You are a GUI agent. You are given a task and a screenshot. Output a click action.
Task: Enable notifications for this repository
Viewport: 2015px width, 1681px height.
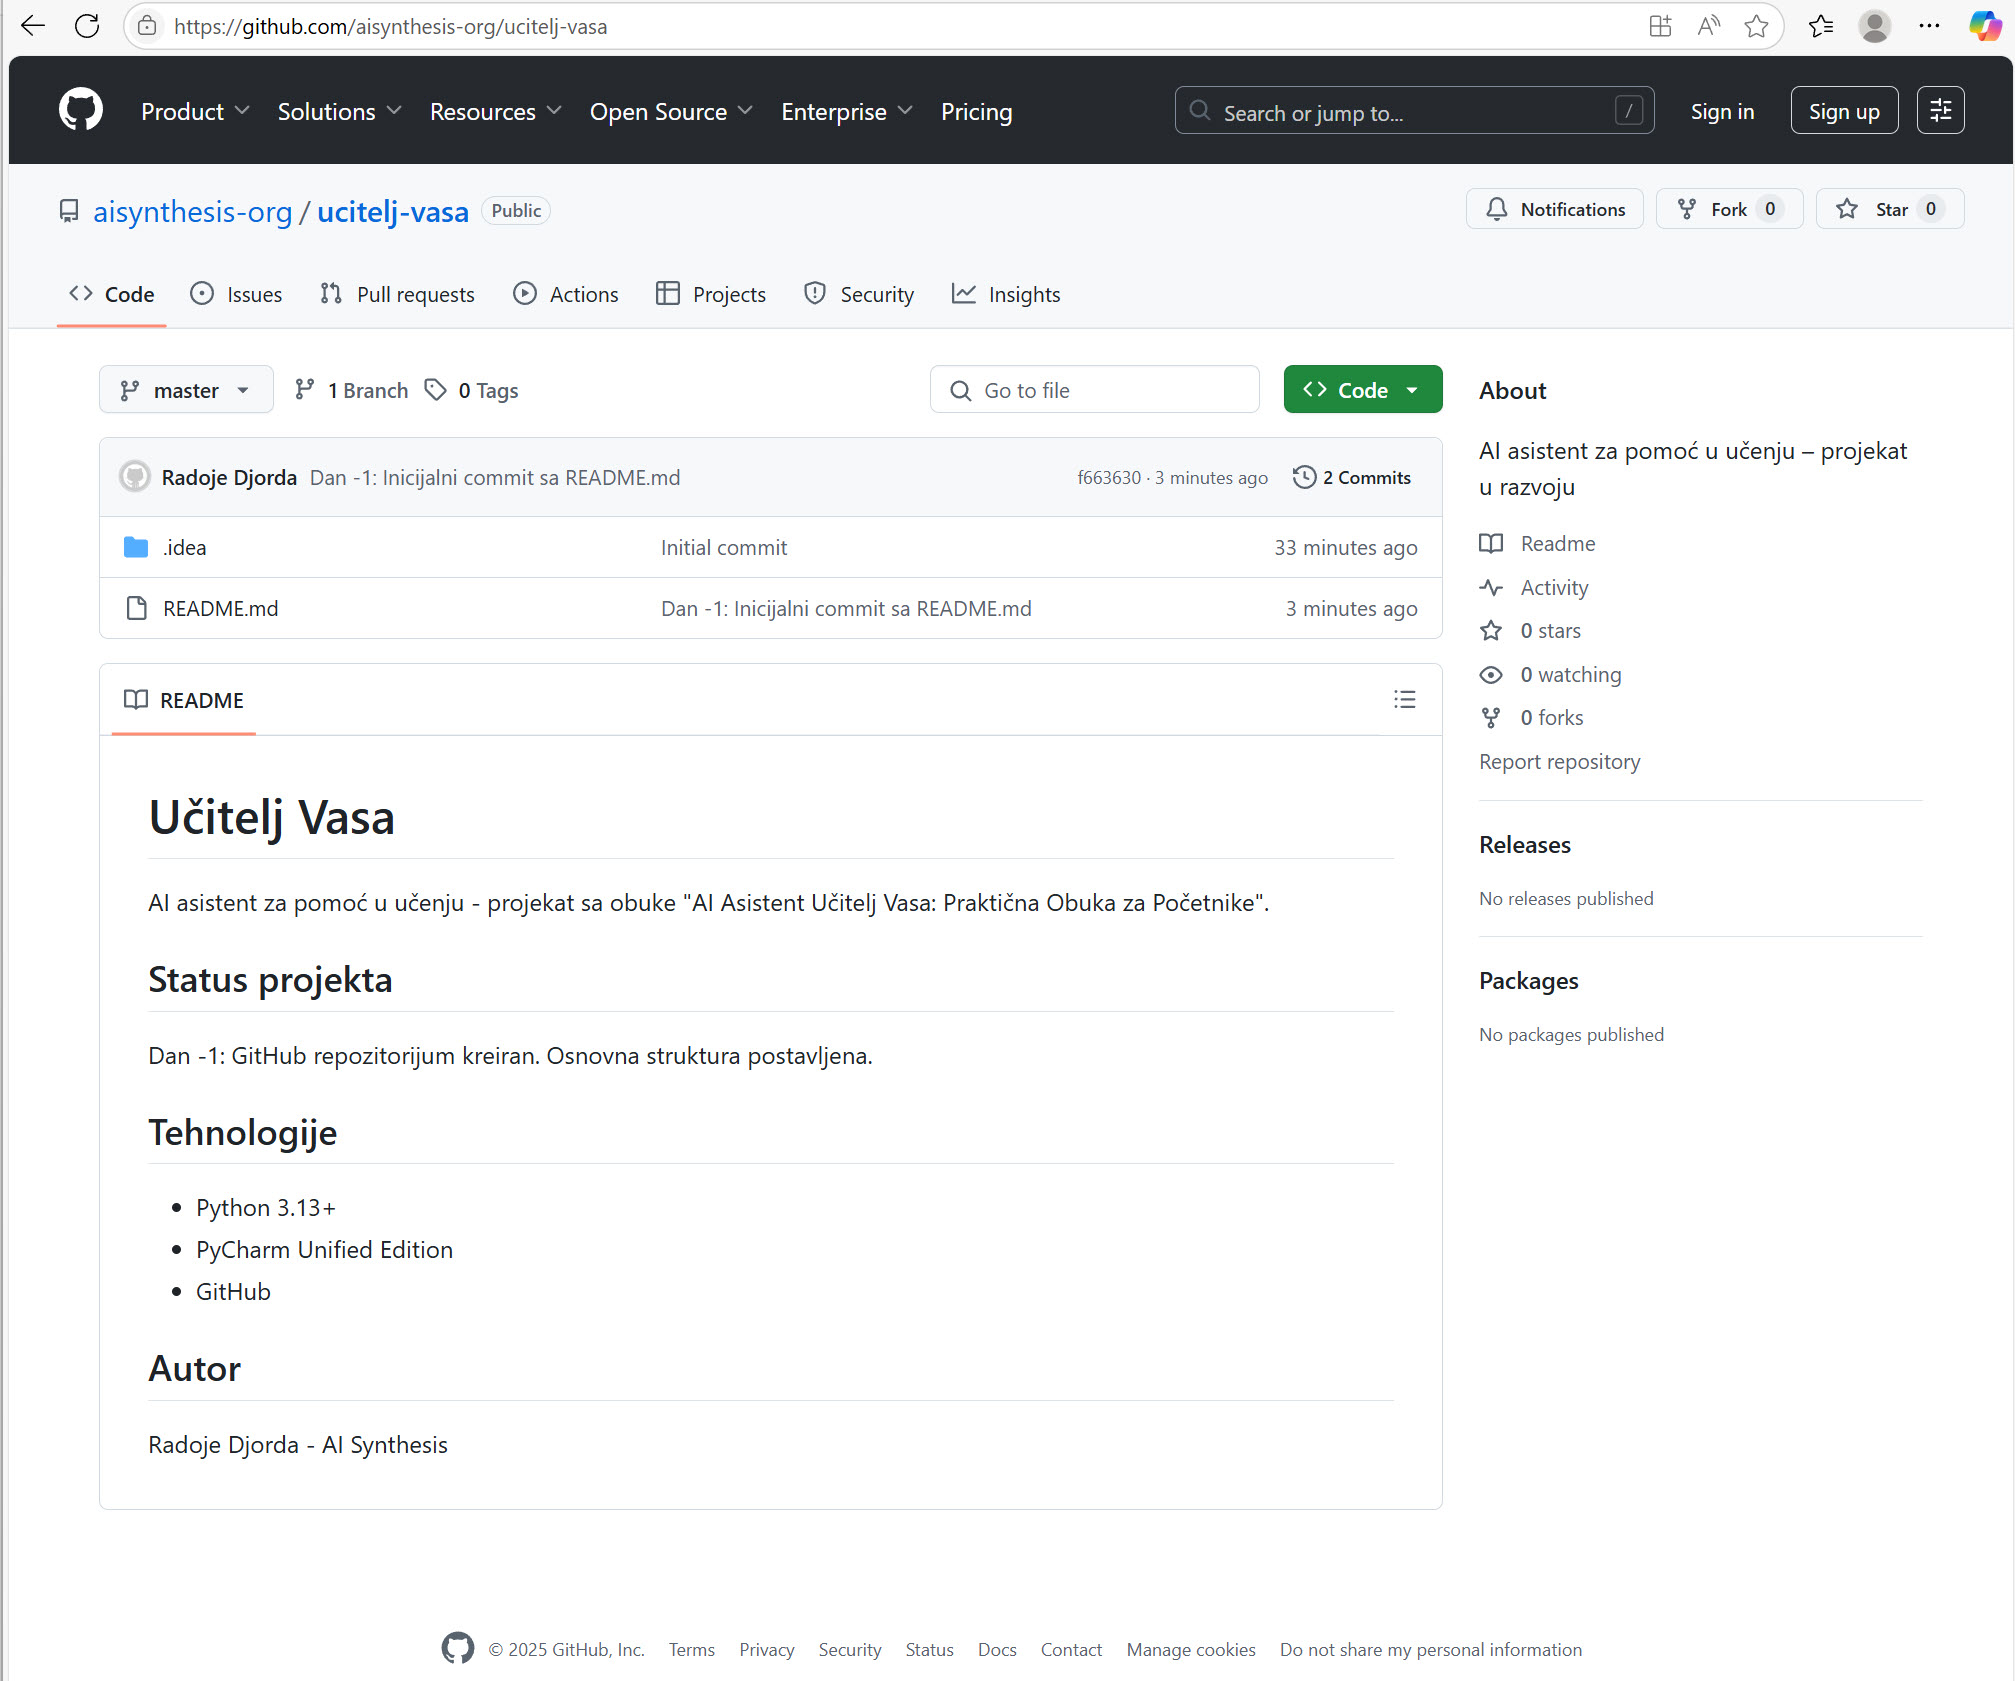1554,209
